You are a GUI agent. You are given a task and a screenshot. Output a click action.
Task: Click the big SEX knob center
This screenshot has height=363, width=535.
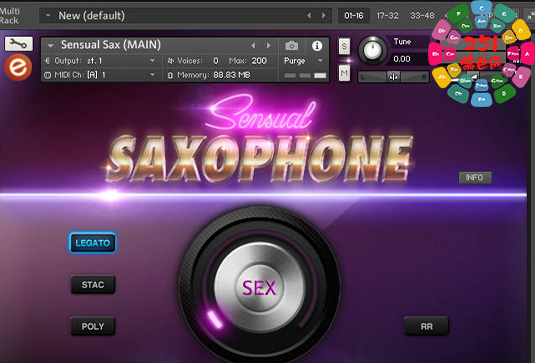[259, 287]
